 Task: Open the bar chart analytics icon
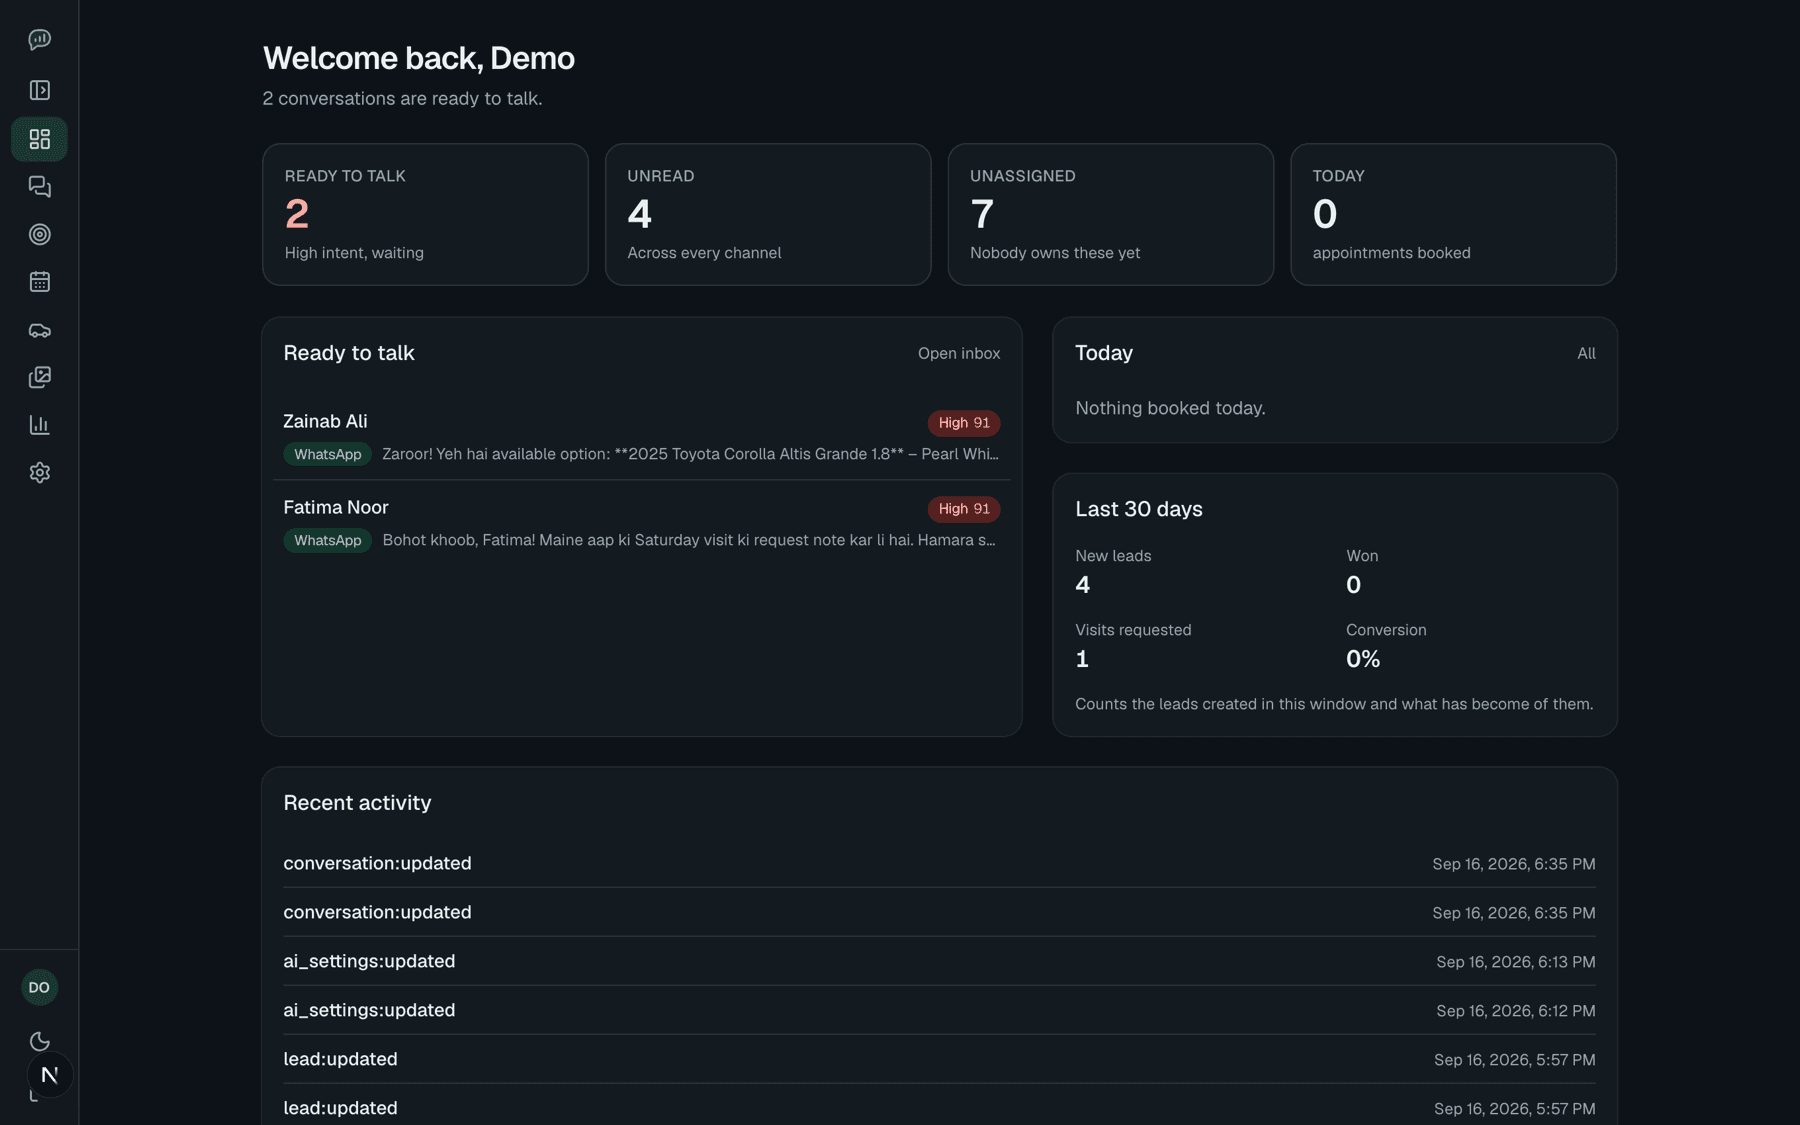39,425
